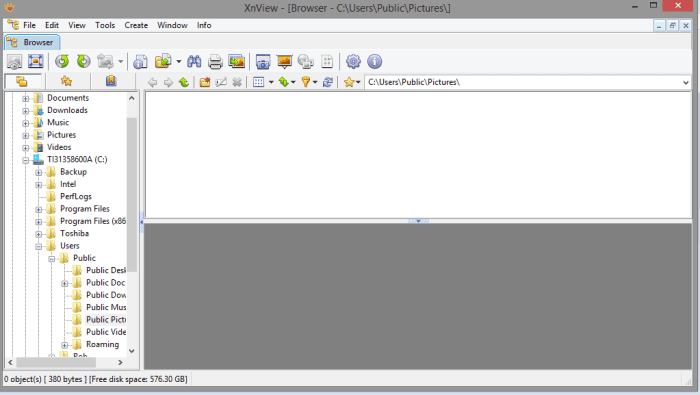This screenshot has height=395, width=700.
Task: Open the dropdown arrow beside lossless transformations
Action: [121, 62]
